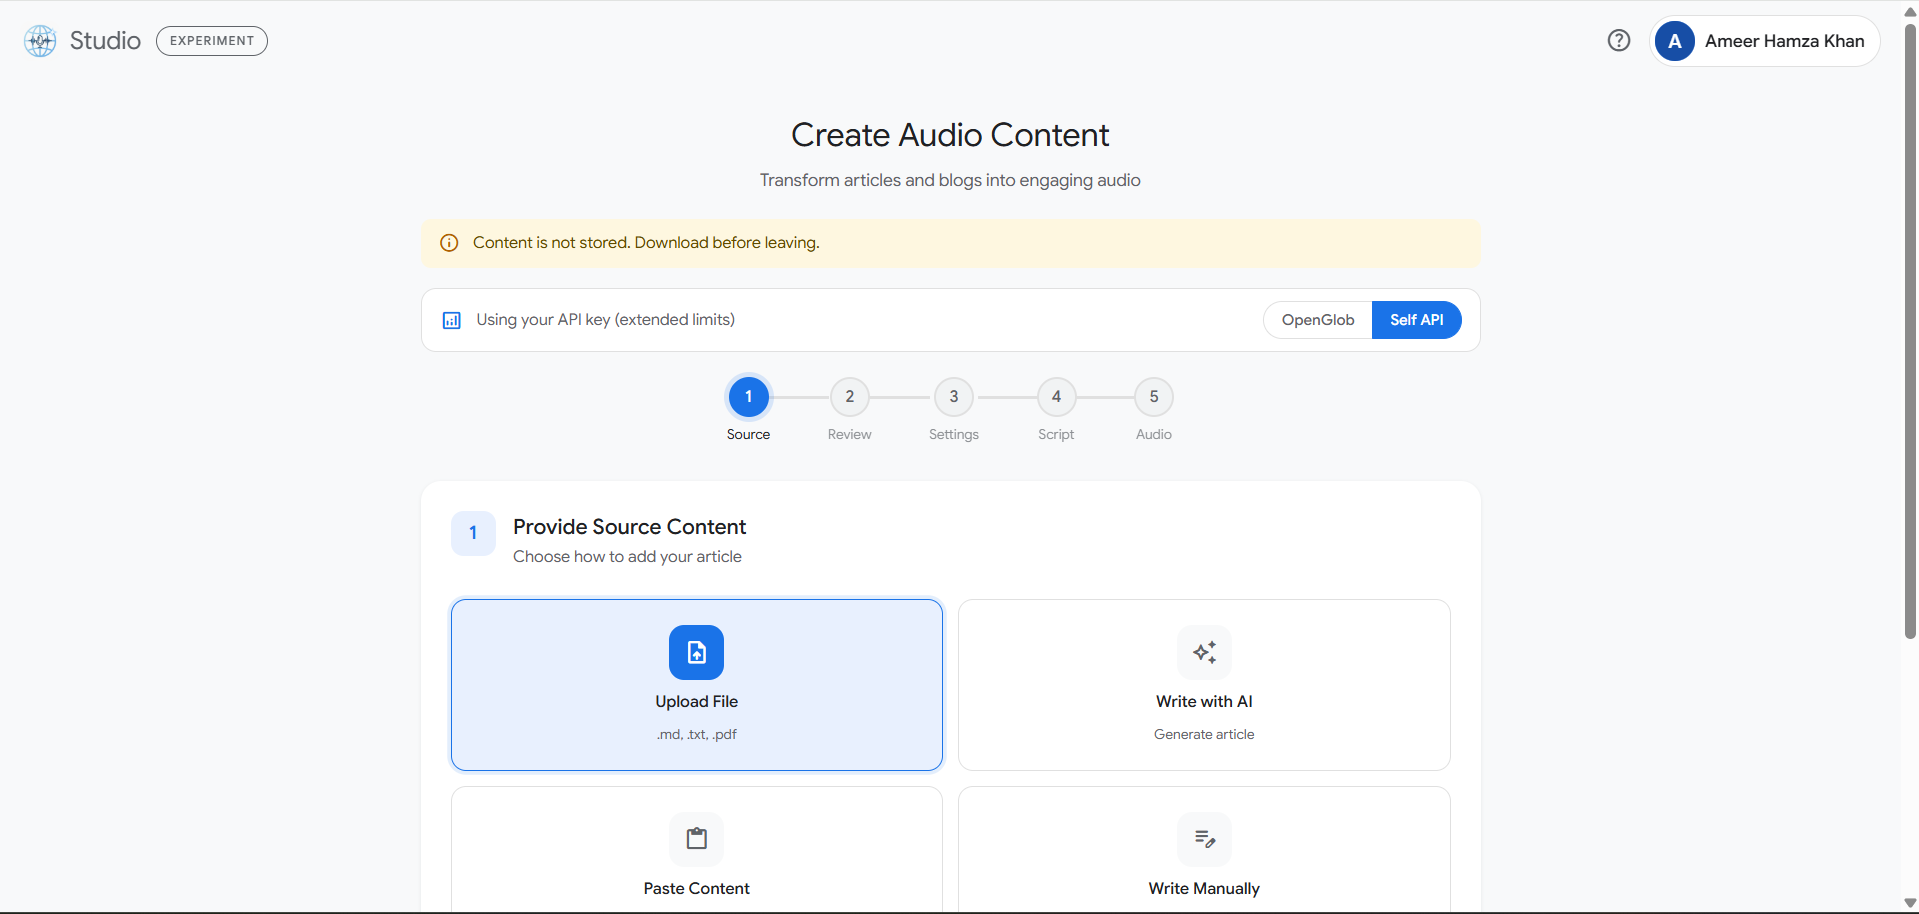Click the warning info icon in the yellow banner

448,242
